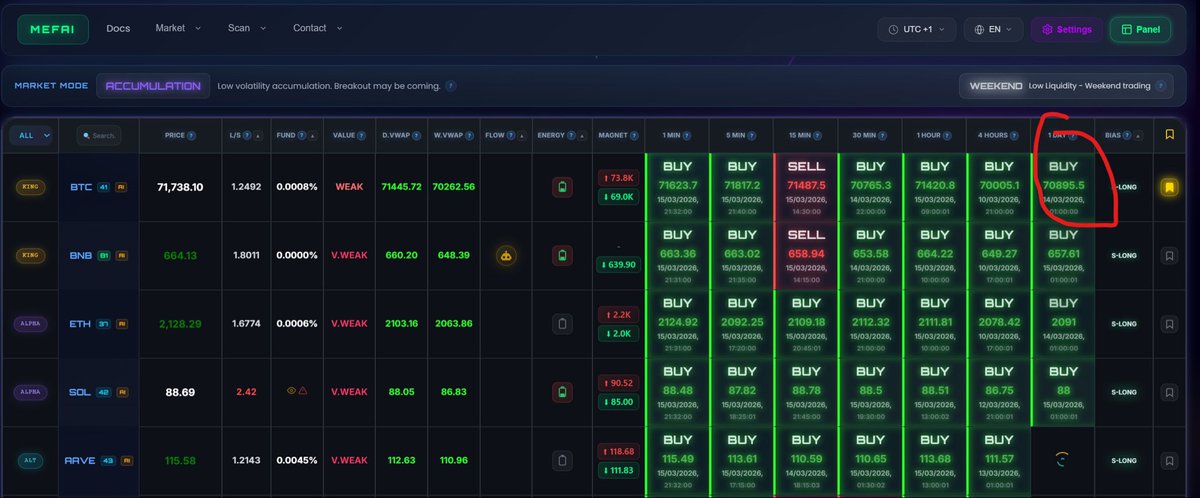Click the ACCUMULATION market mode badge
The width and height of the screenshot is (1200, 498).
pos(153,86)
